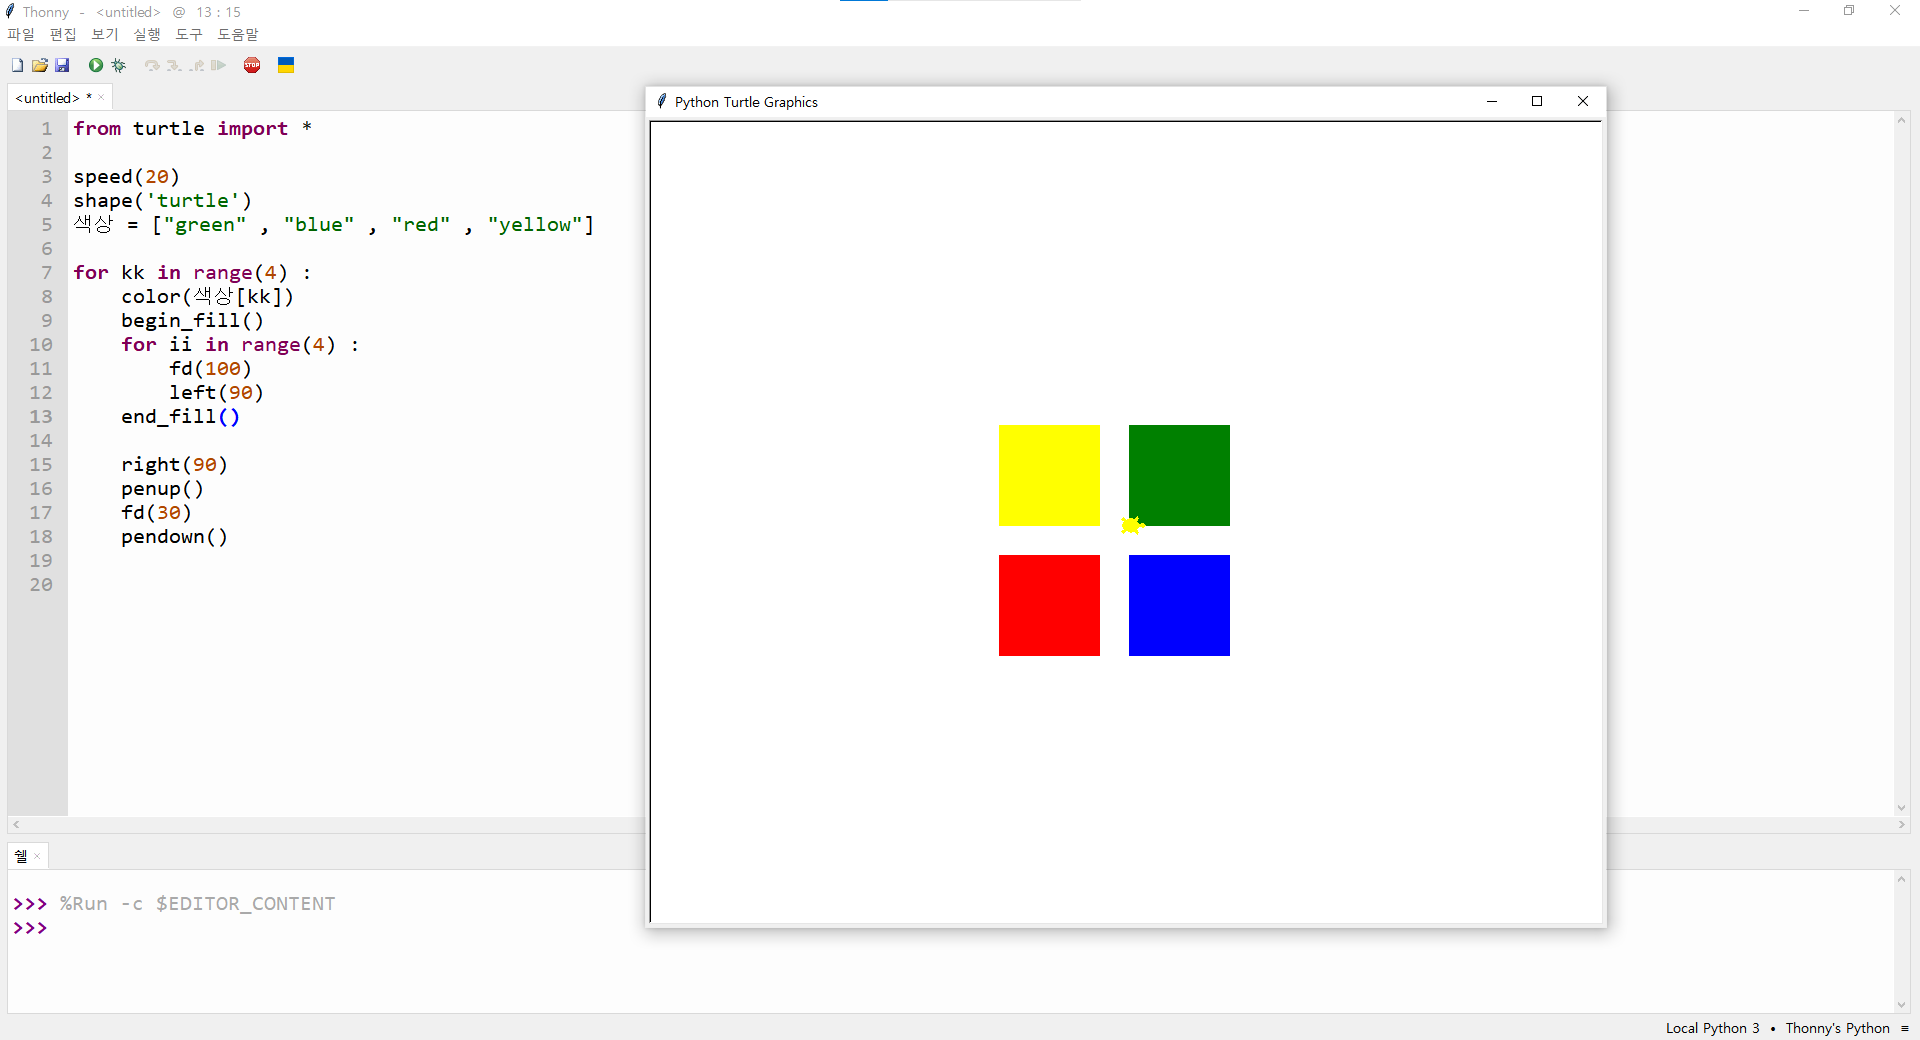Viewport: 1920px width, 1040px height.
Task: Open a file using the folder icon
Action: 40,65
